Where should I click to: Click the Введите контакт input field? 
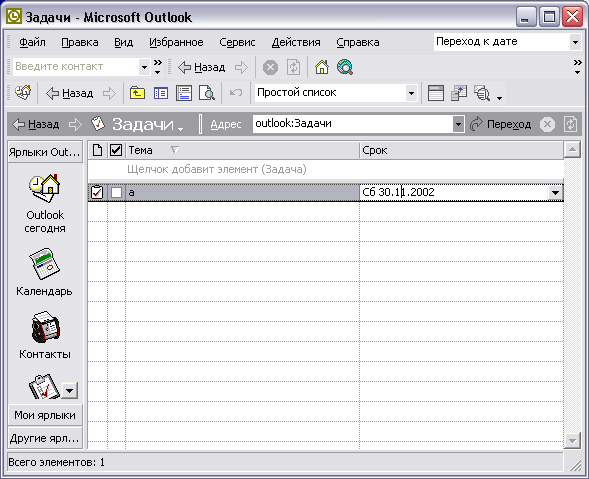click(76, 67)
